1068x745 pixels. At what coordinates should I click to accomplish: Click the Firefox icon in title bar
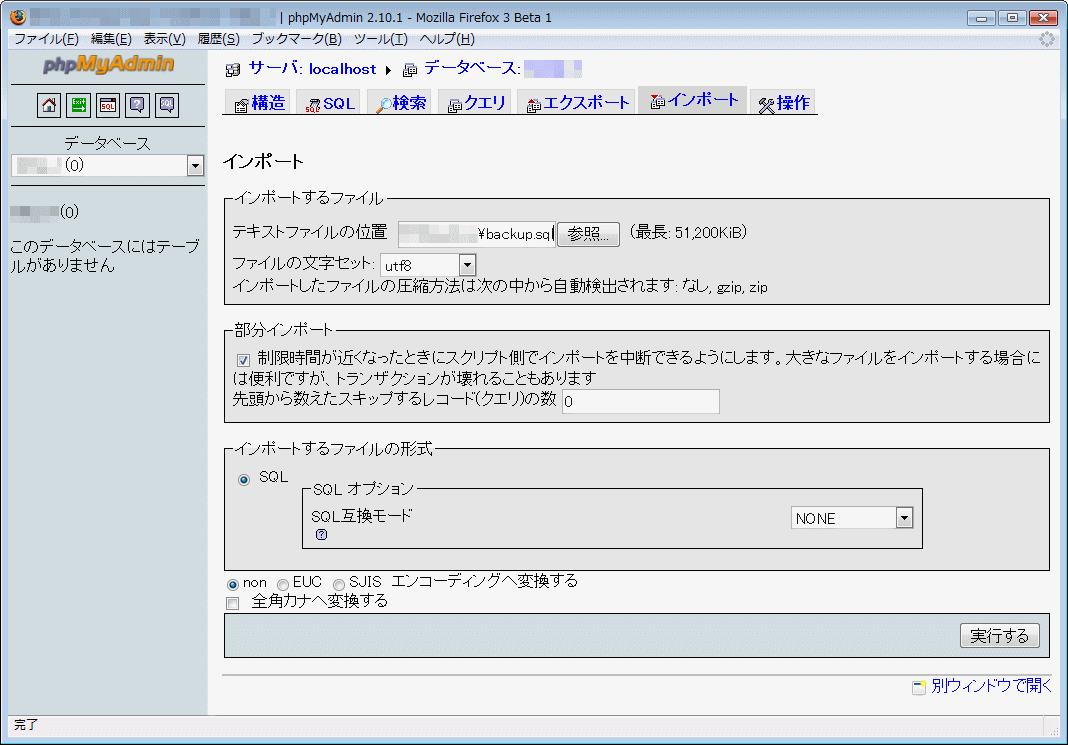click(x=18, y=16)
